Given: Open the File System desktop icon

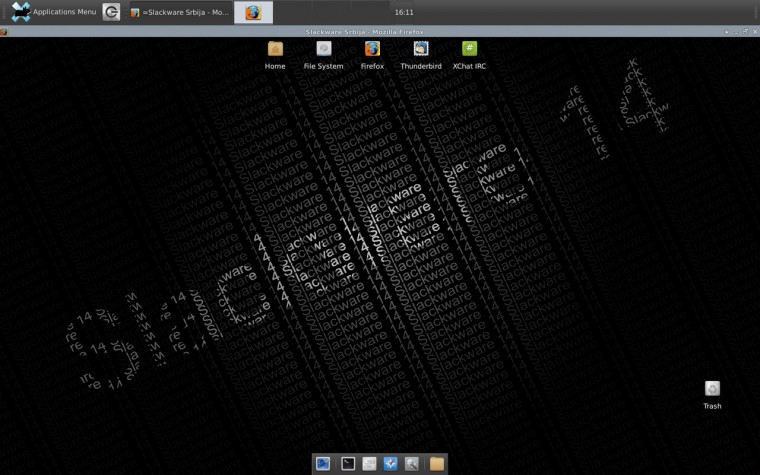Looking at the screenshot, I should pyautogui.click(x=323, y=55).
